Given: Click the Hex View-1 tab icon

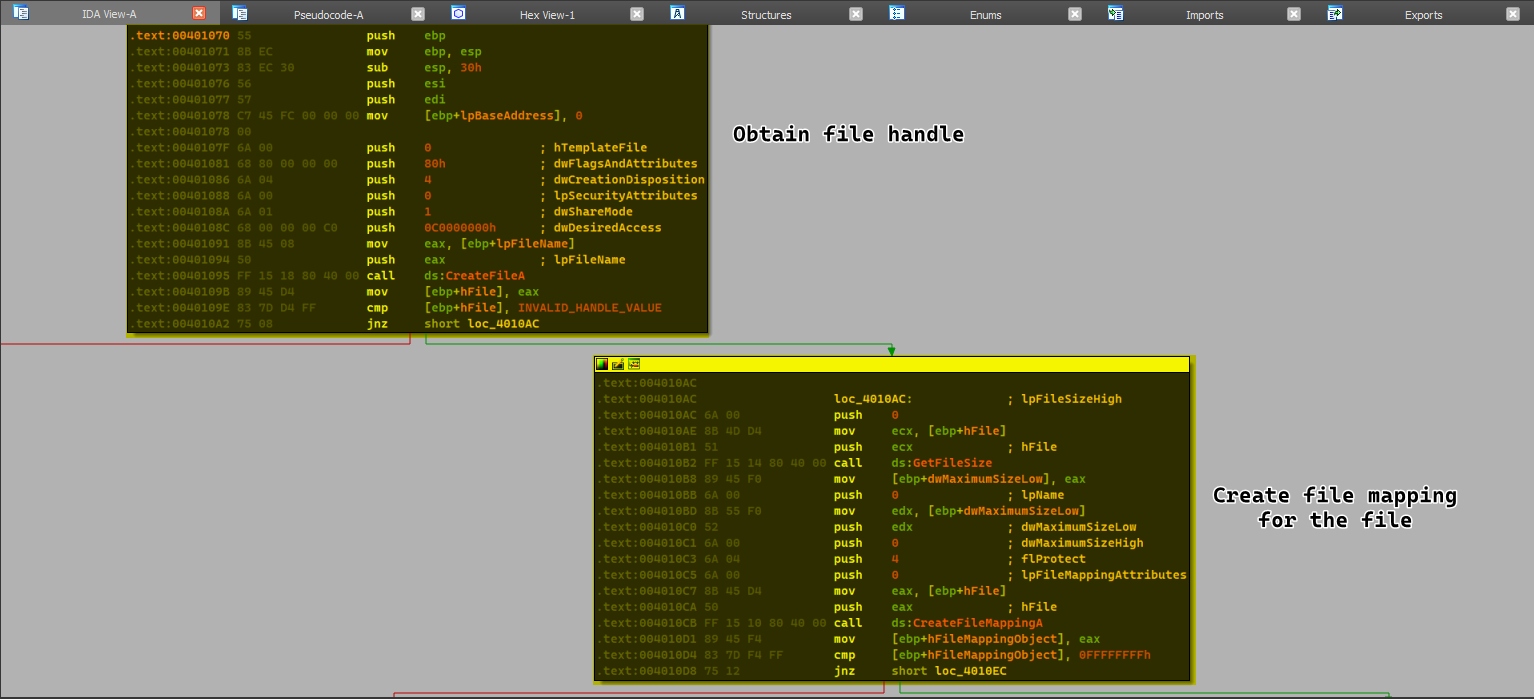Looking at the screenshot, I should tap(458, 14).
